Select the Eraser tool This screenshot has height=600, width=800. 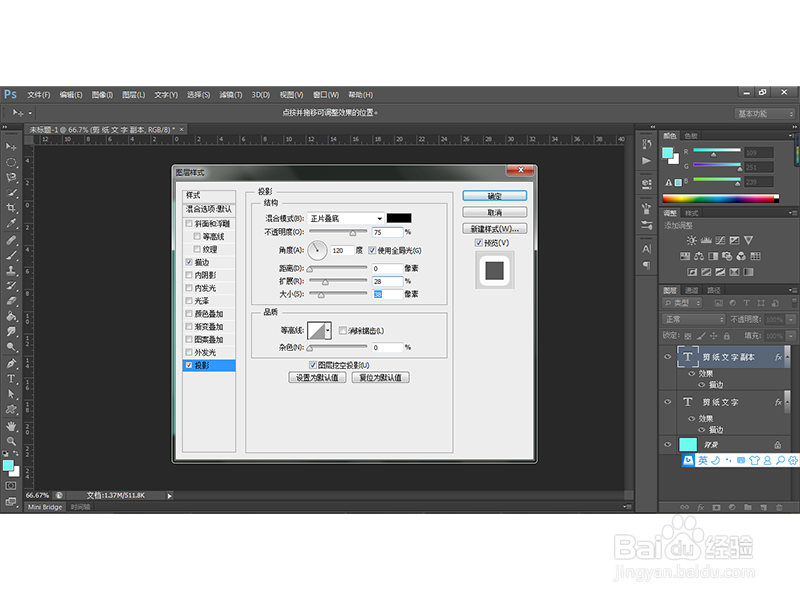point(11,301)
